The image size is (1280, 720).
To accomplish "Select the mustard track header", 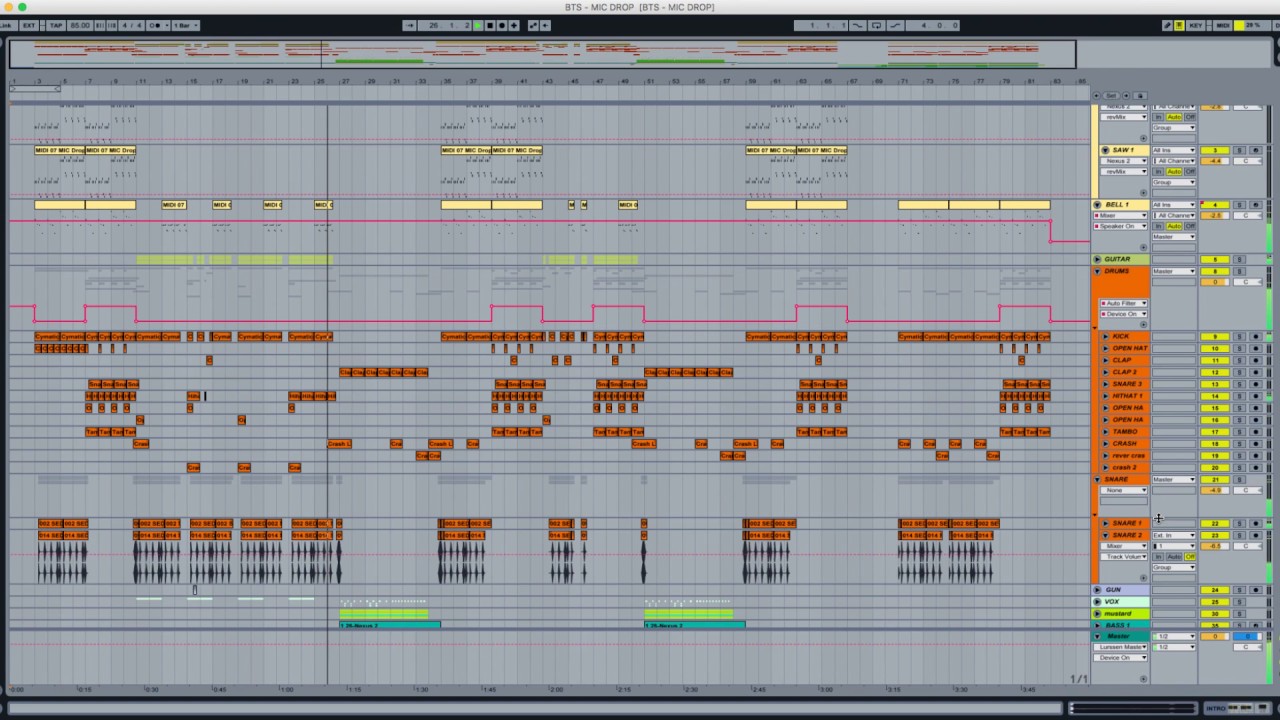I will pyautogui.click(x=1119, y=614).
